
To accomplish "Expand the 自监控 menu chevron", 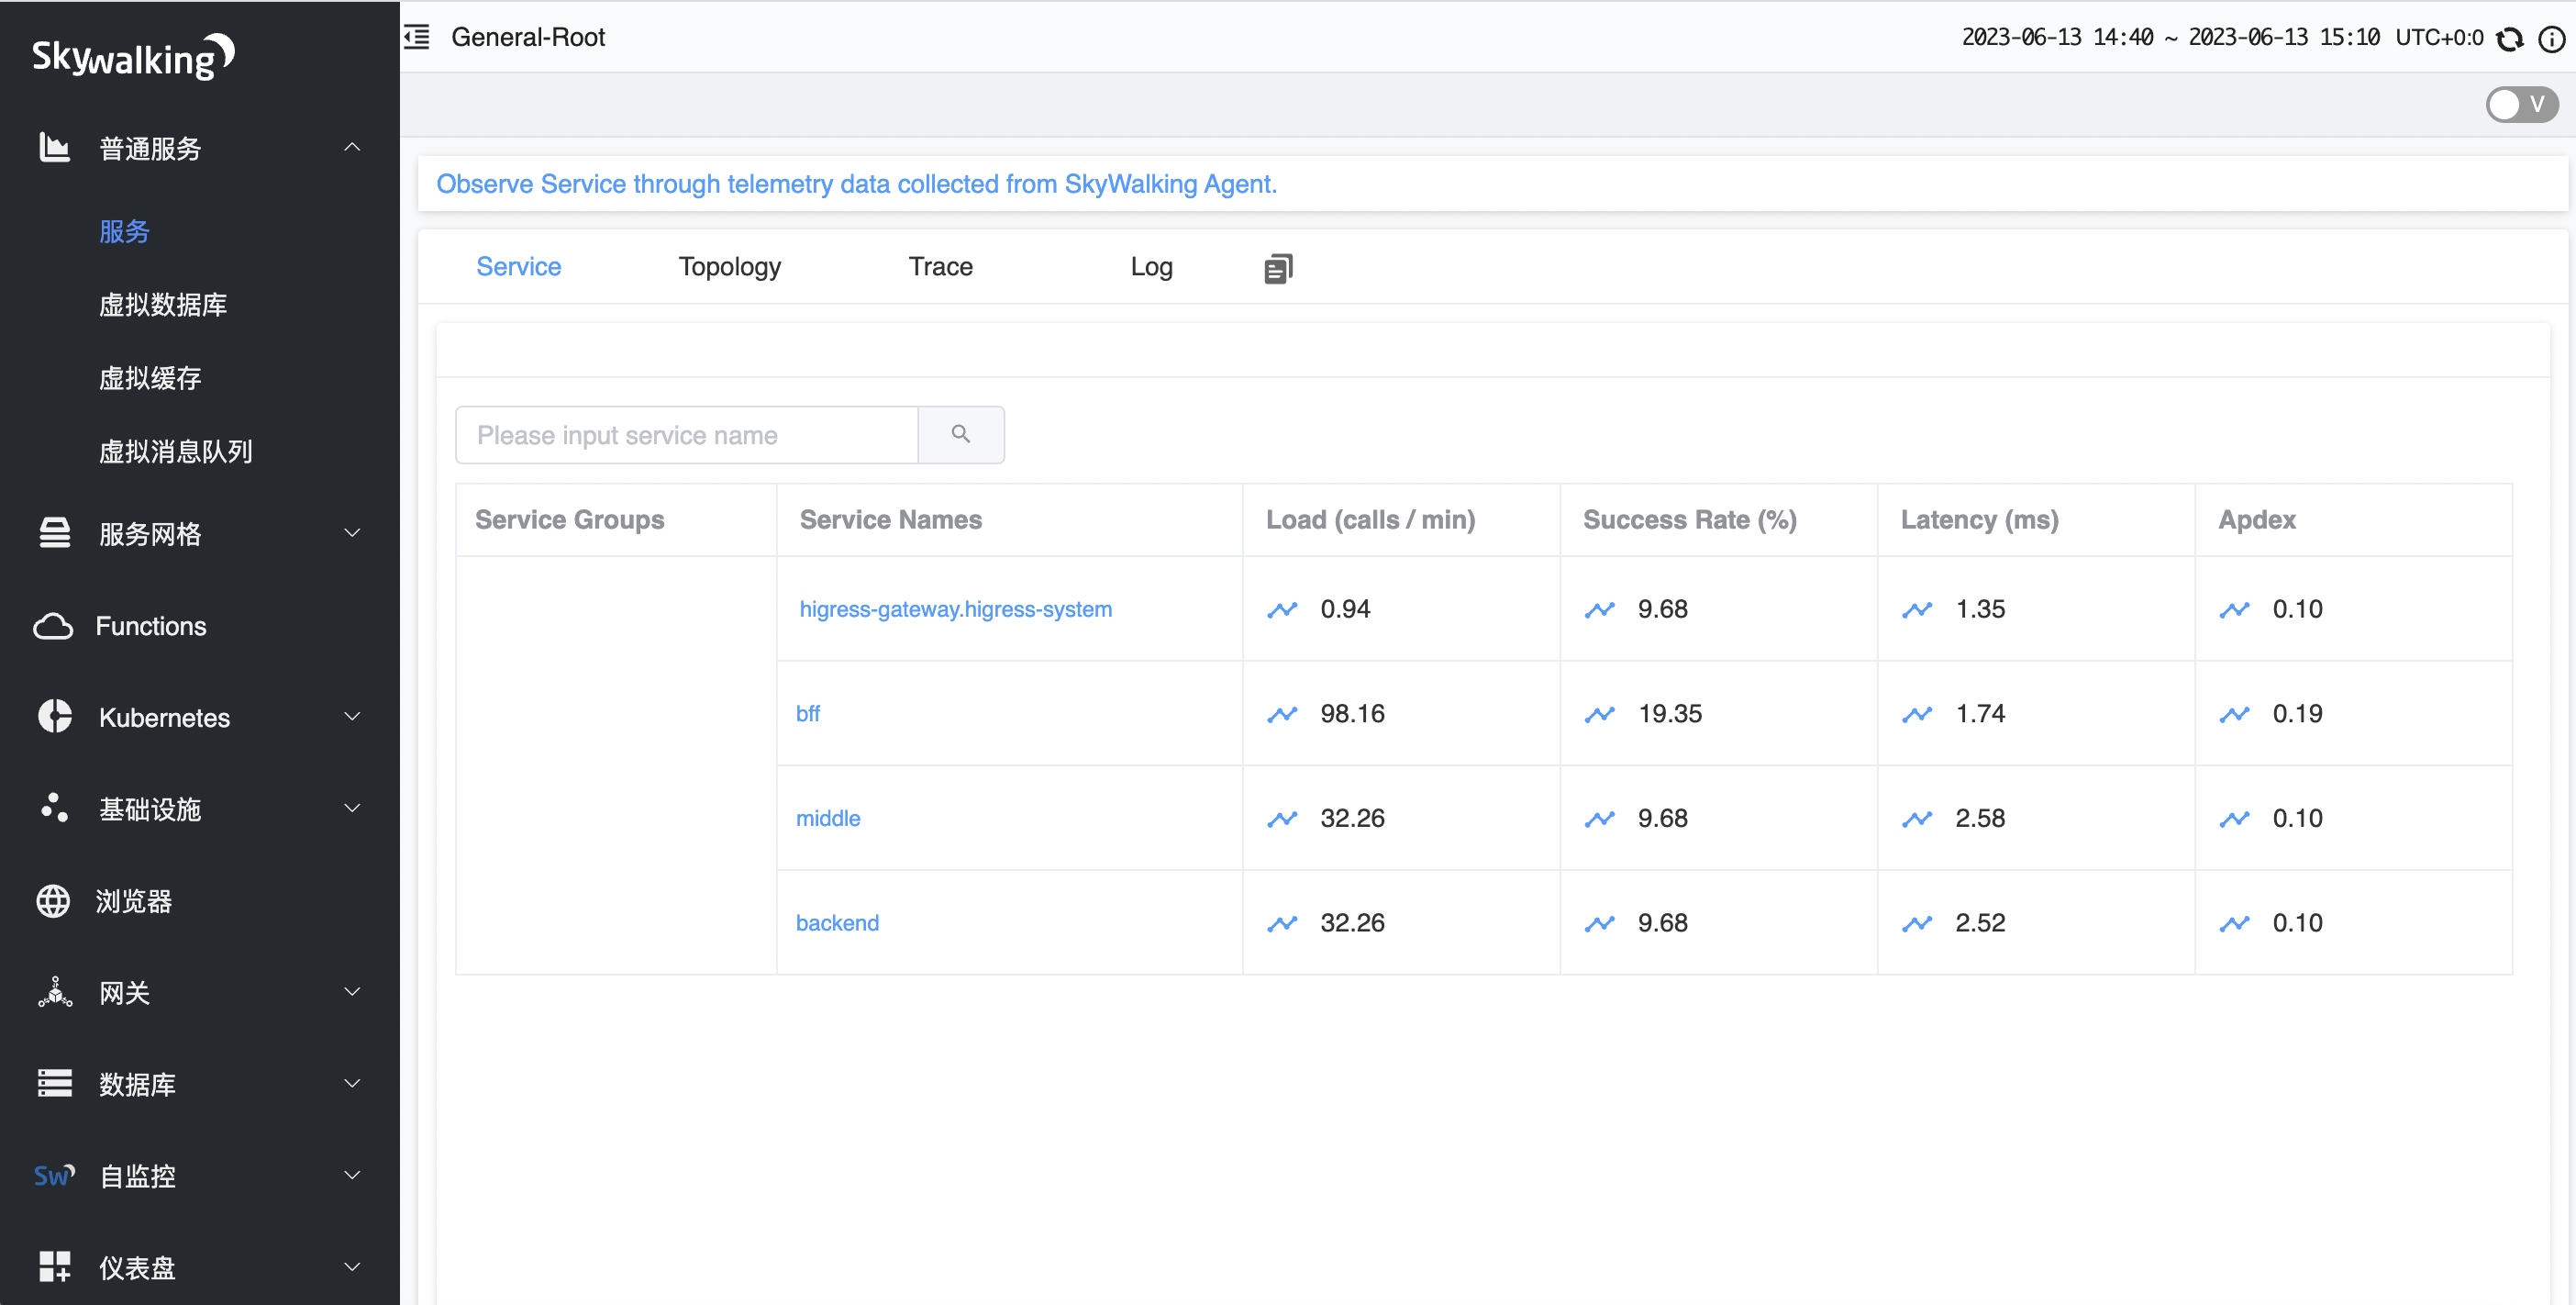I will [x=352, y=1175].
